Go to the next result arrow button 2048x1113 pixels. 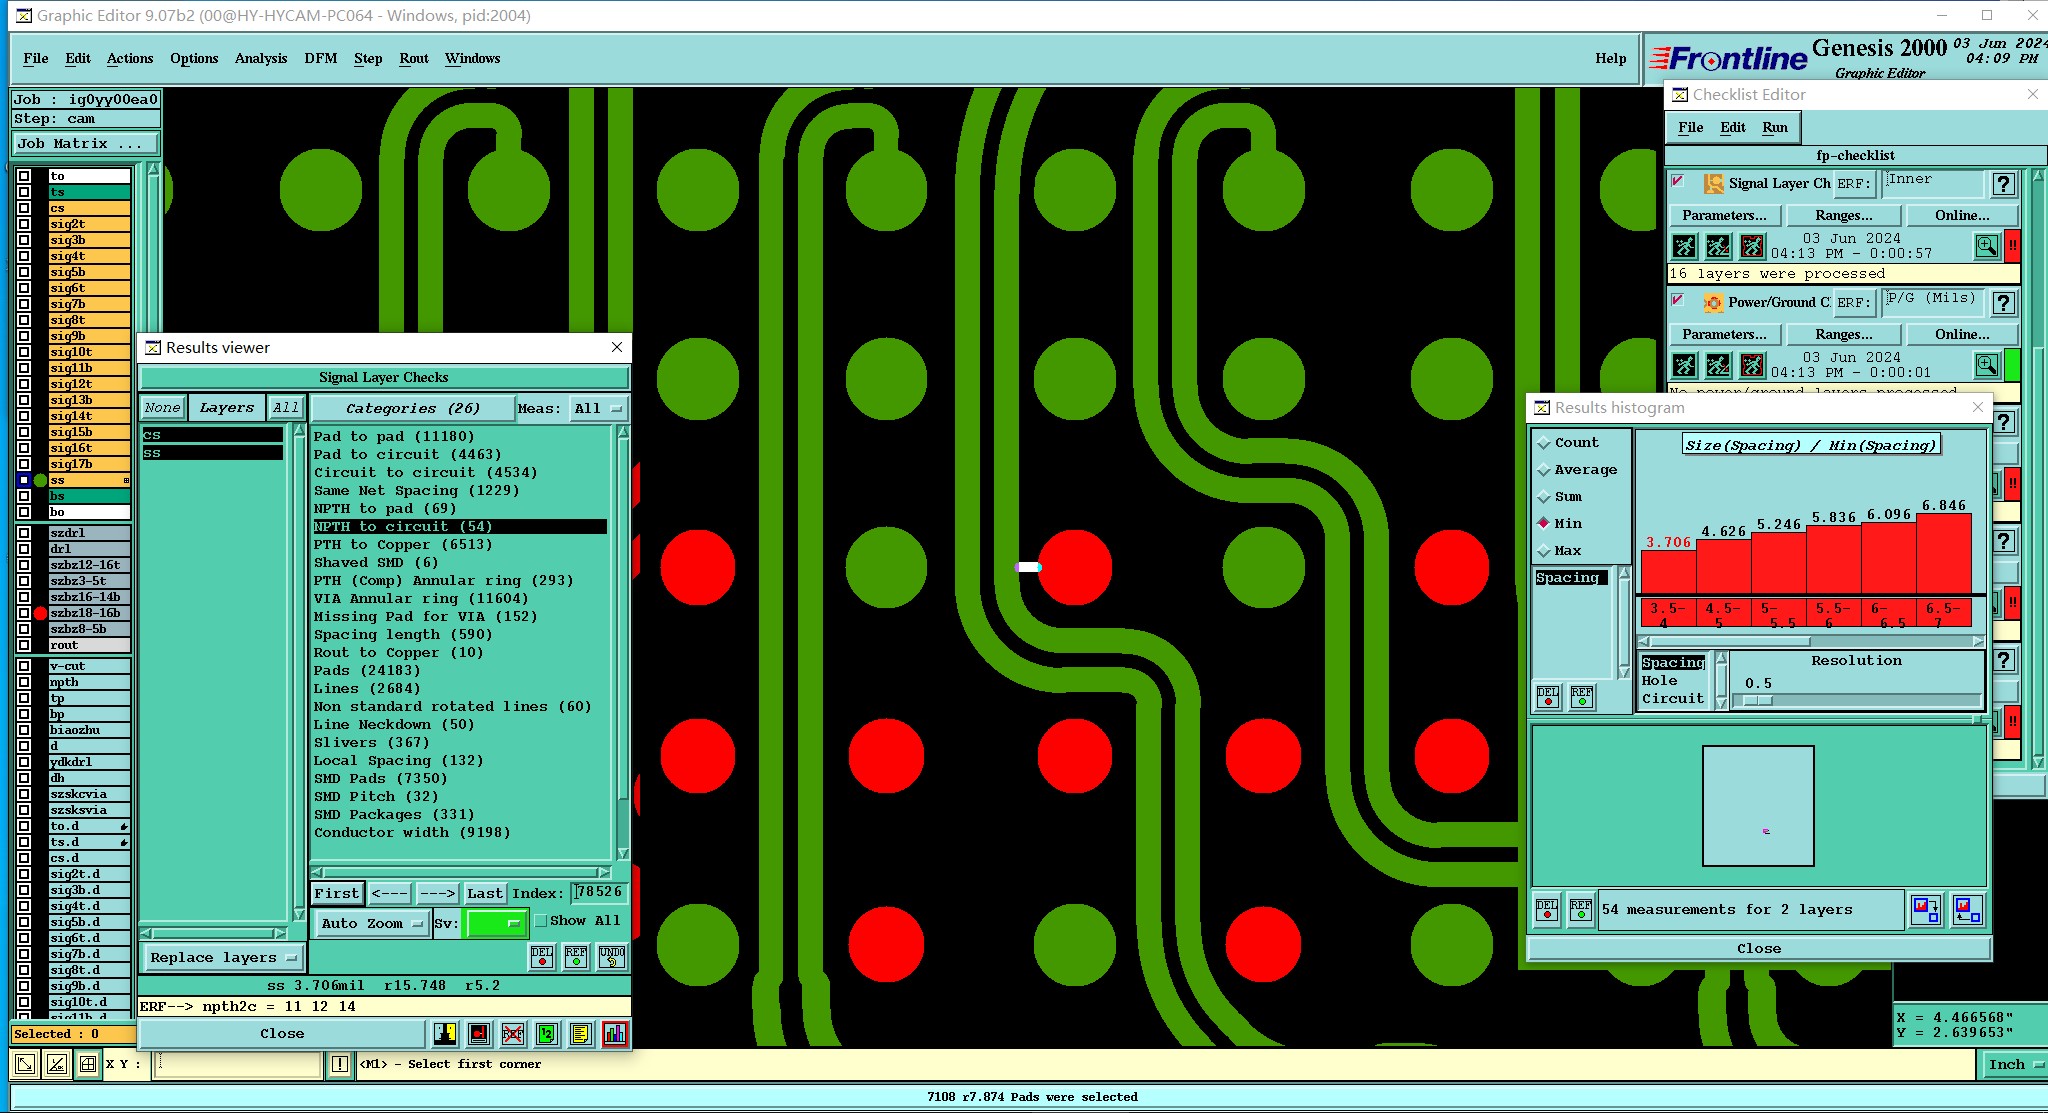pos(437,893)
